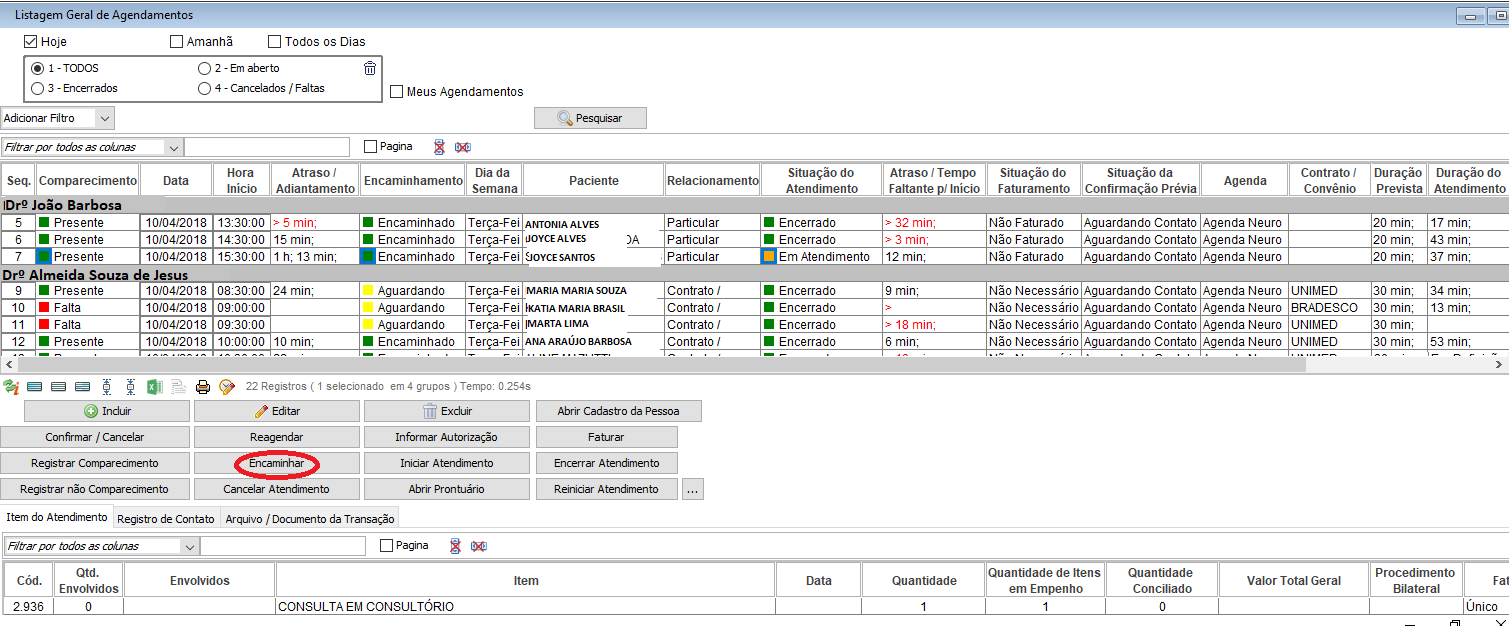Click the Excluir button
The width and height of the screenshot is (1509, 626).
point(447,411)
